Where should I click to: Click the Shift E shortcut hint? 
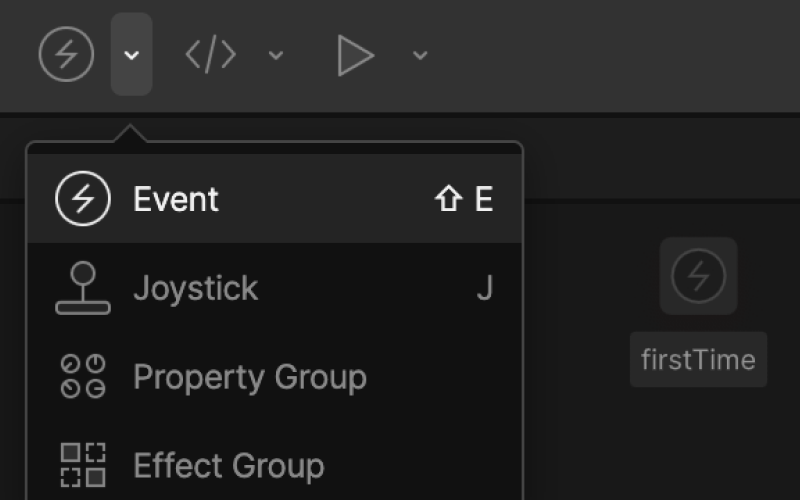click(x=463, y=198)
